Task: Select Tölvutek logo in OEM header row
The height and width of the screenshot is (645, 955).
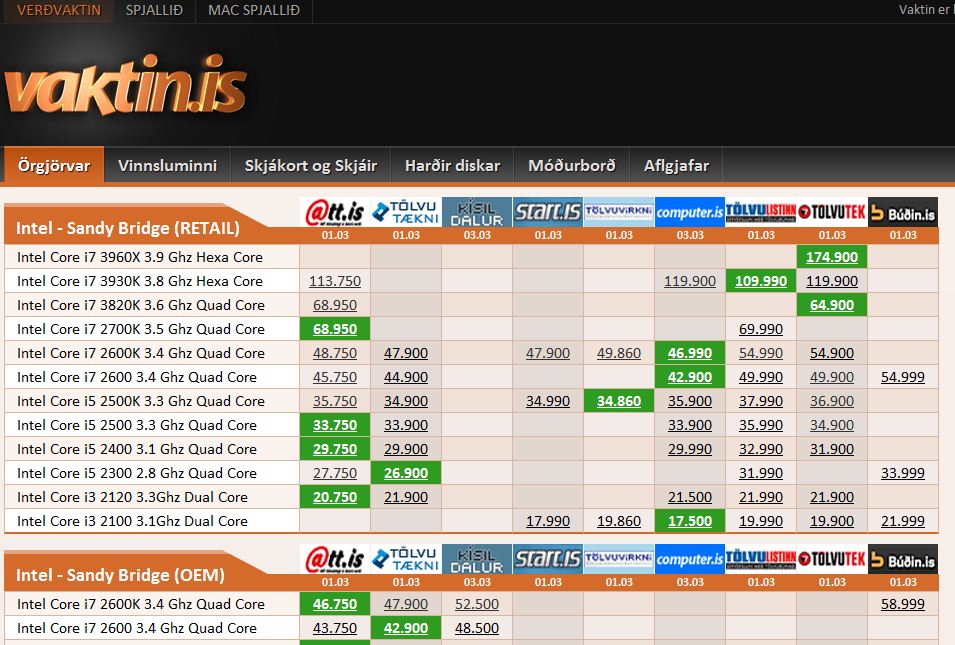Action: click(832, 559)
